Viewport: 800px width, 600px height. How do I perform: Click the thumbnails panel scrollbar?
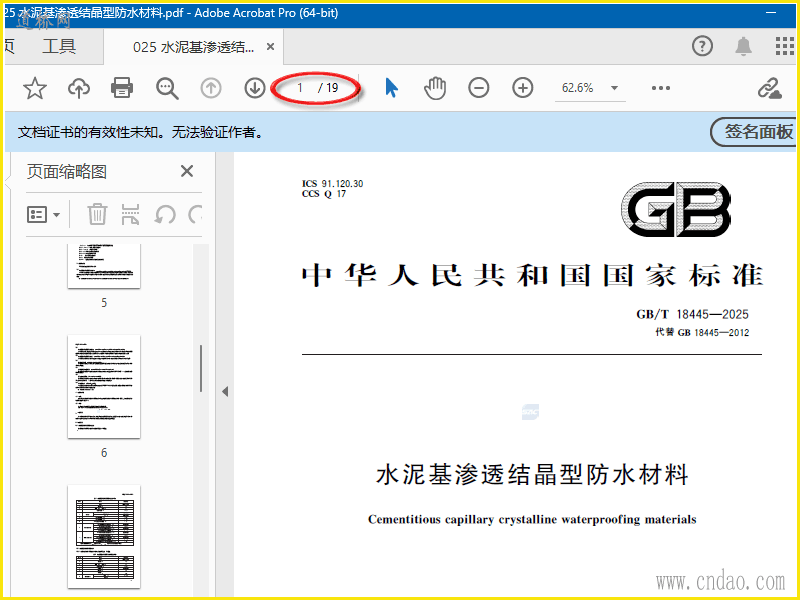(201, 368)
